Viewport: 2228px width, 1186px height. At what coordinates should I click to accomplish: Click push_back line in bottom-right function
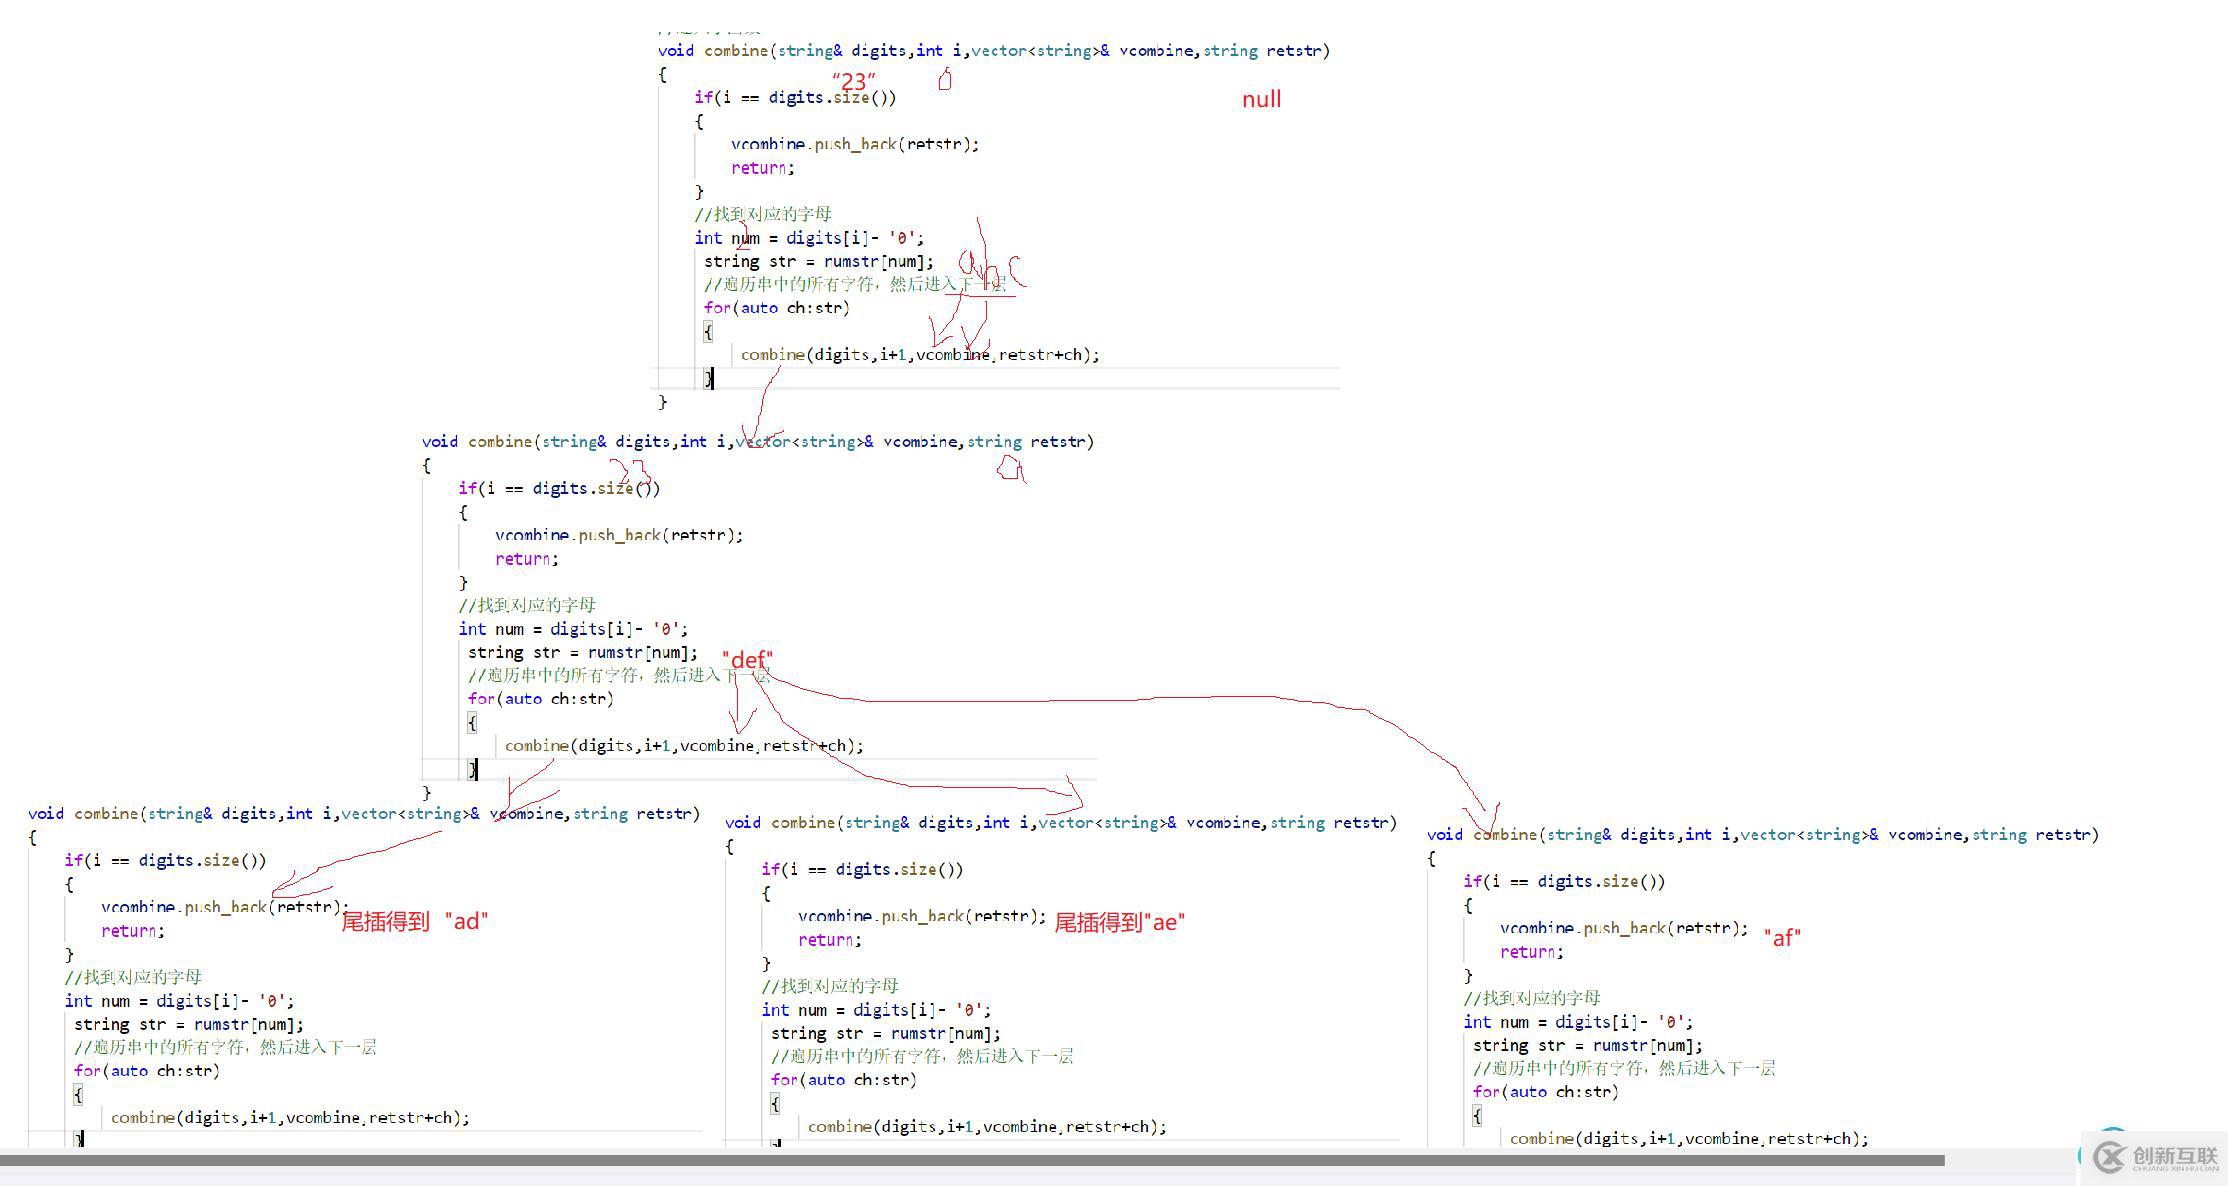[x=1623, y=928]
